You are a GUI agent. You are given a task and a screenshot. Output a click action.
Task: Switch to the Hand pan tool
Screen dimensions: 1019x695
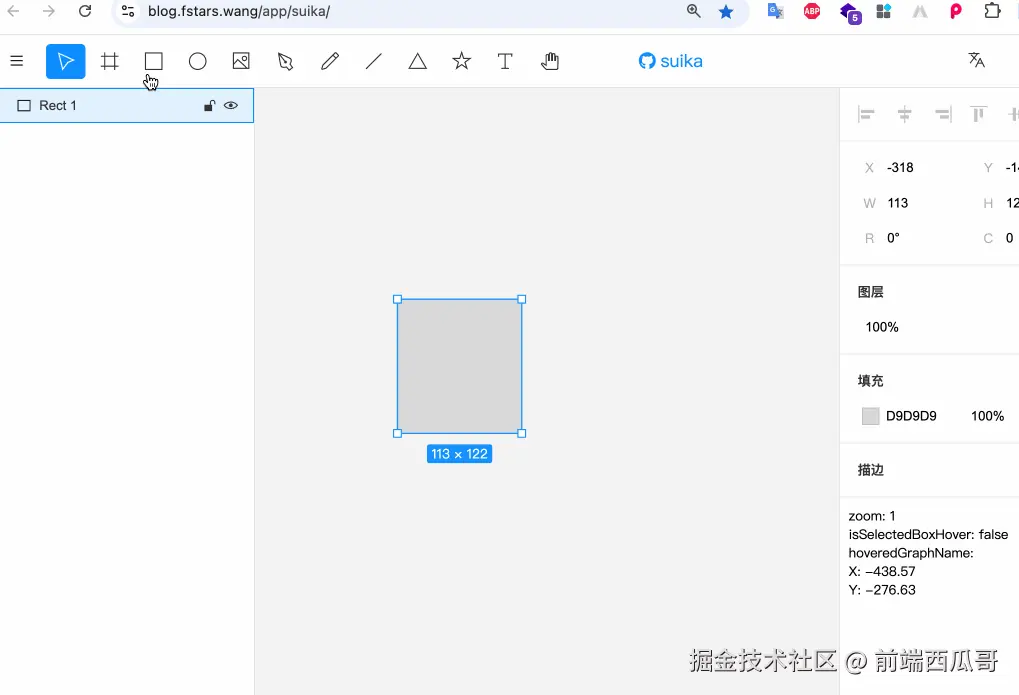[x=549, y=61]
